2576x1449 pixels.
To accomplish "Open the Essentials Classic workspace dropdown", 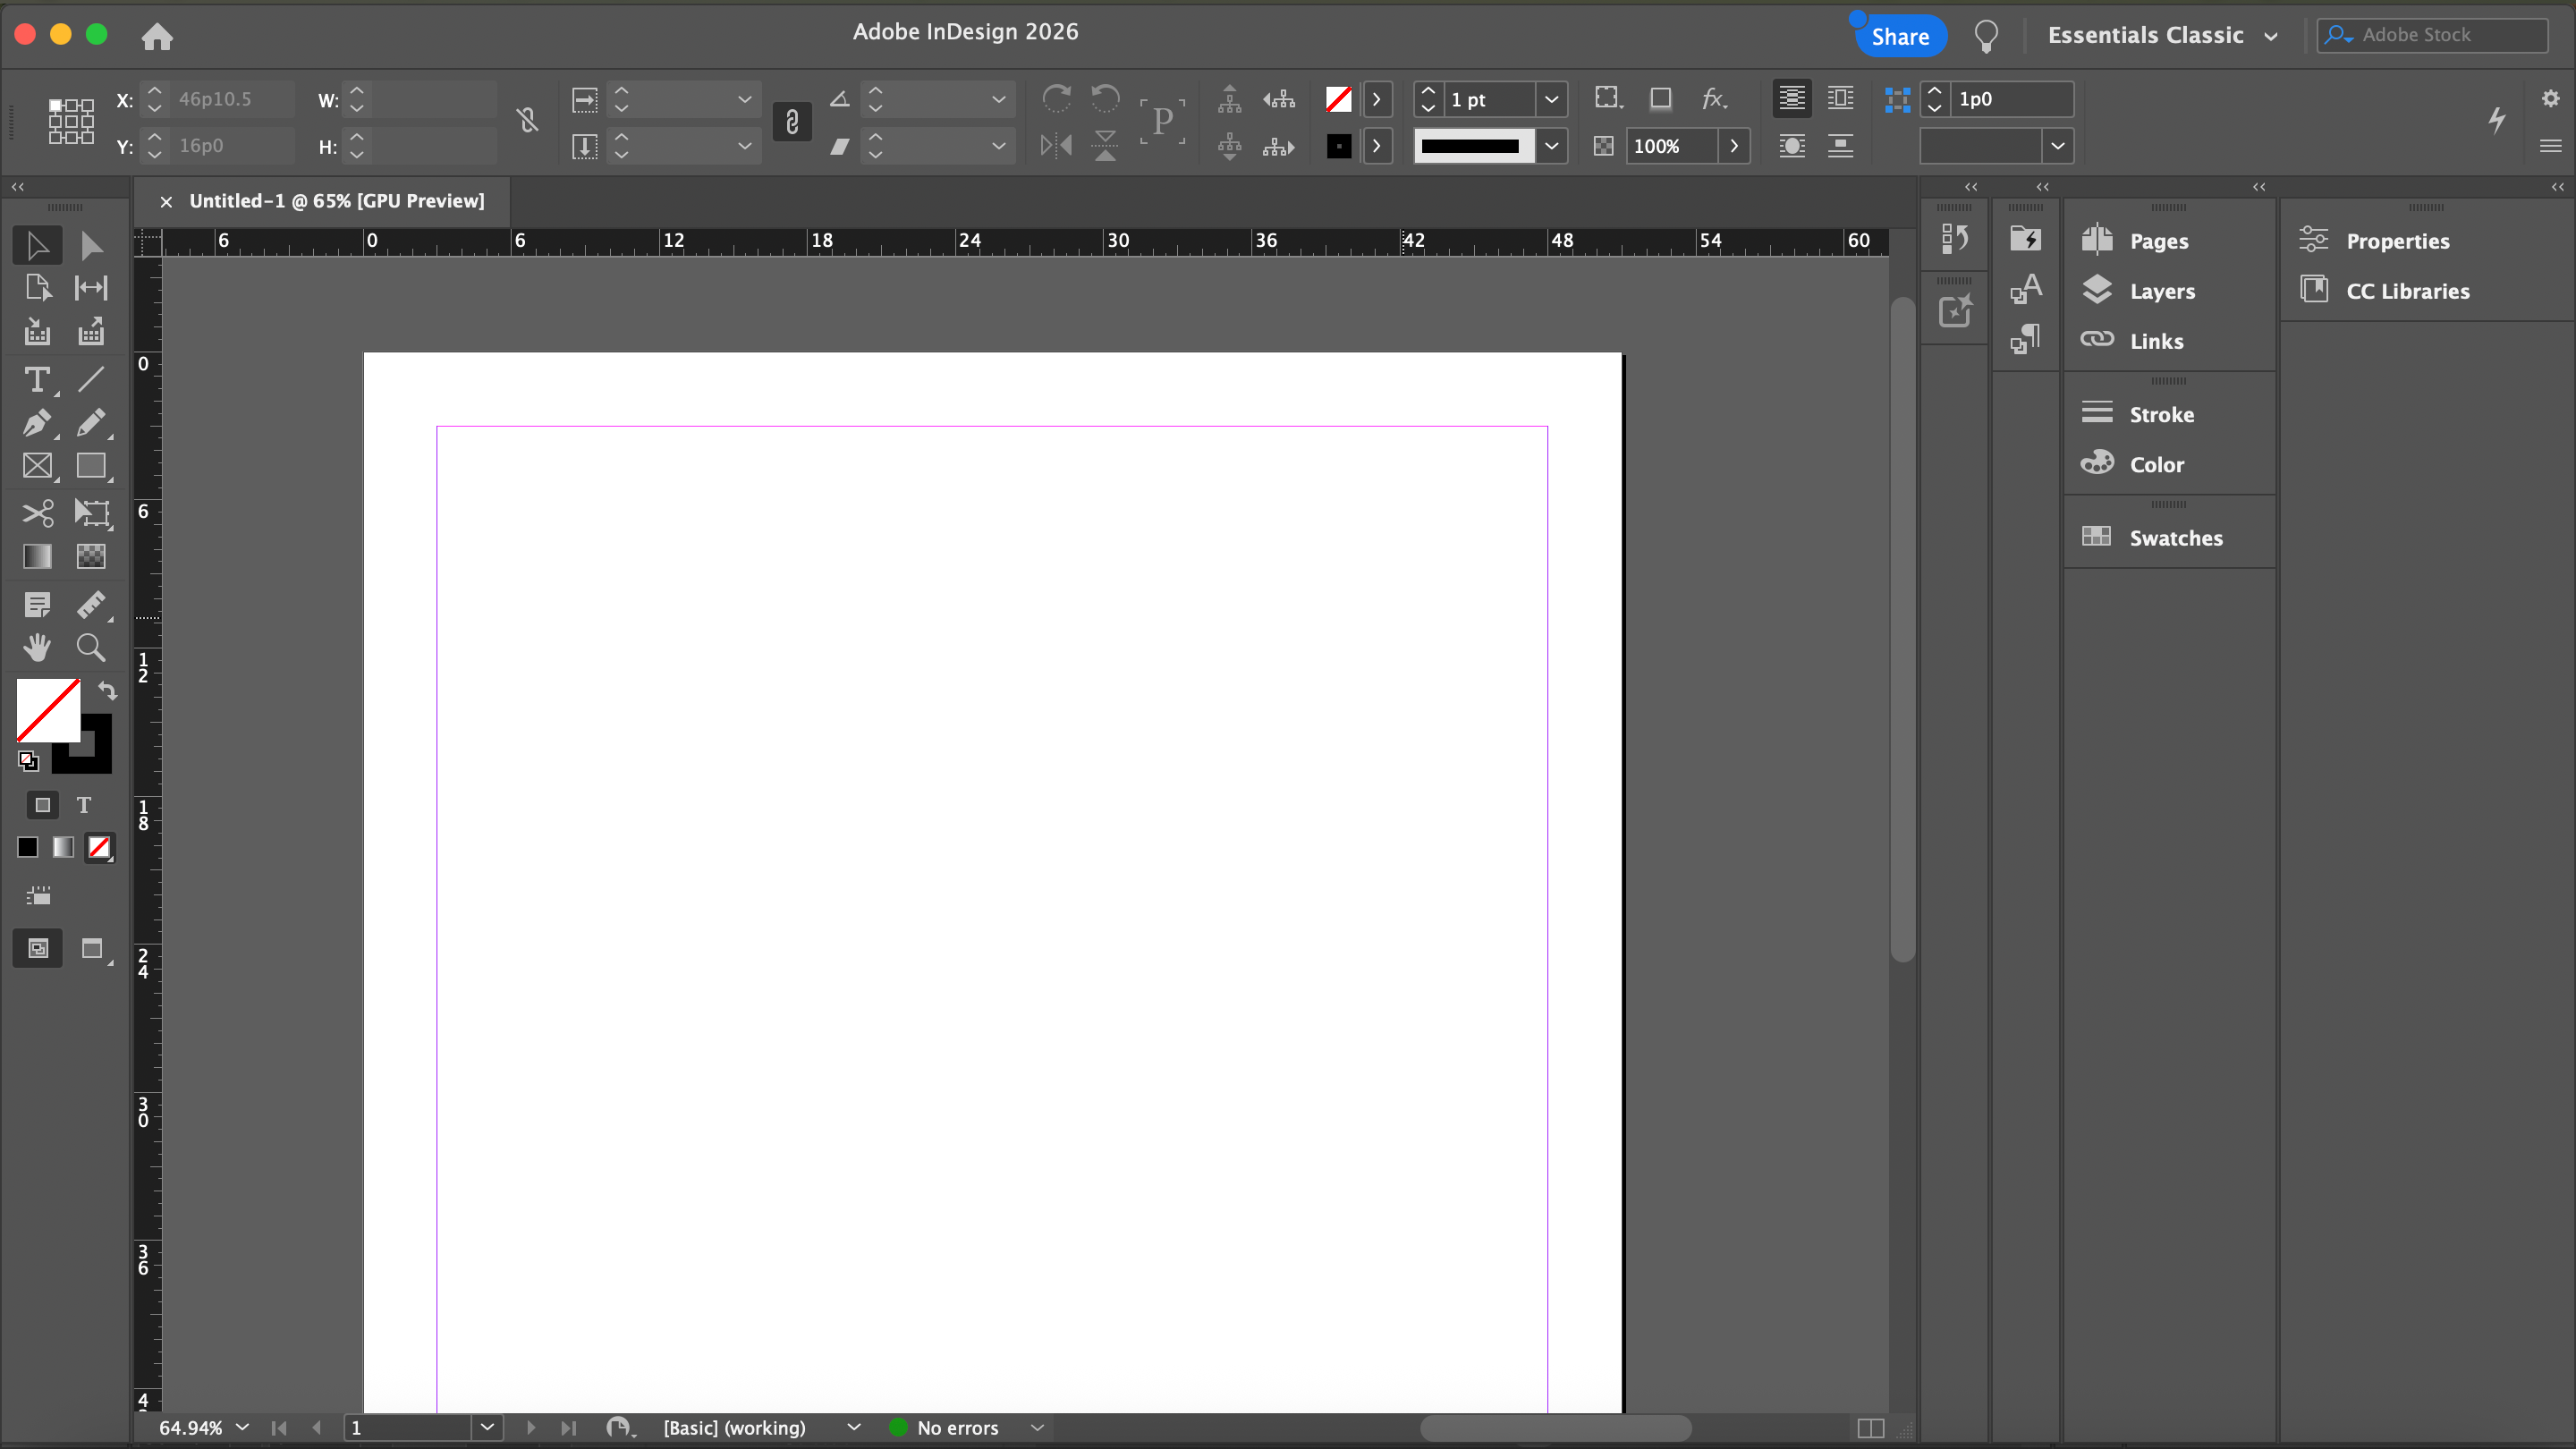I will coord(2162,35).
